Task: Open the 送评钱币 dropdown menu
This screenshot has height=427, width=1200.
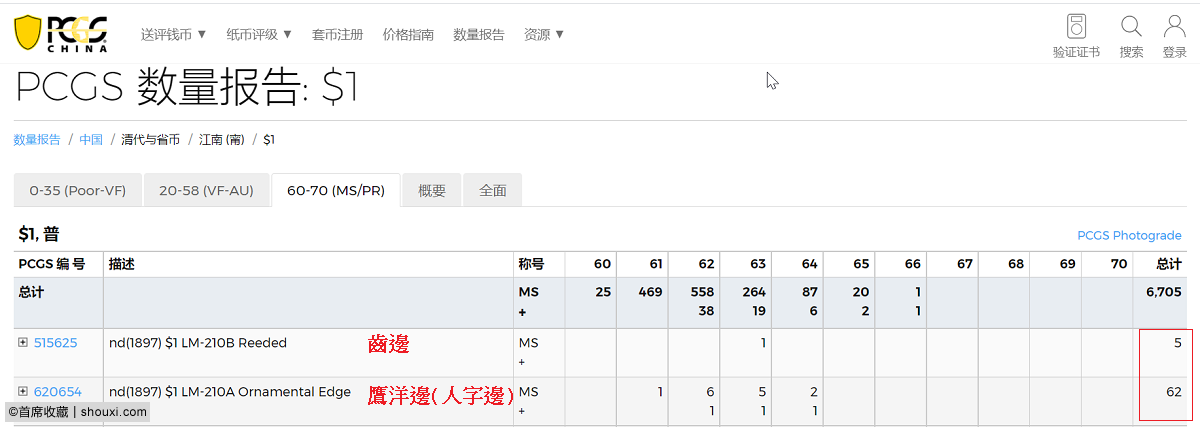Action: click(173, 34)
